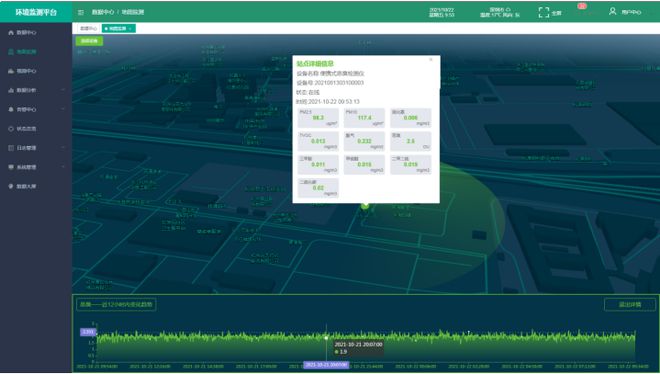
Task: Open the fullscreen icon in header
Action: [544, 13]
